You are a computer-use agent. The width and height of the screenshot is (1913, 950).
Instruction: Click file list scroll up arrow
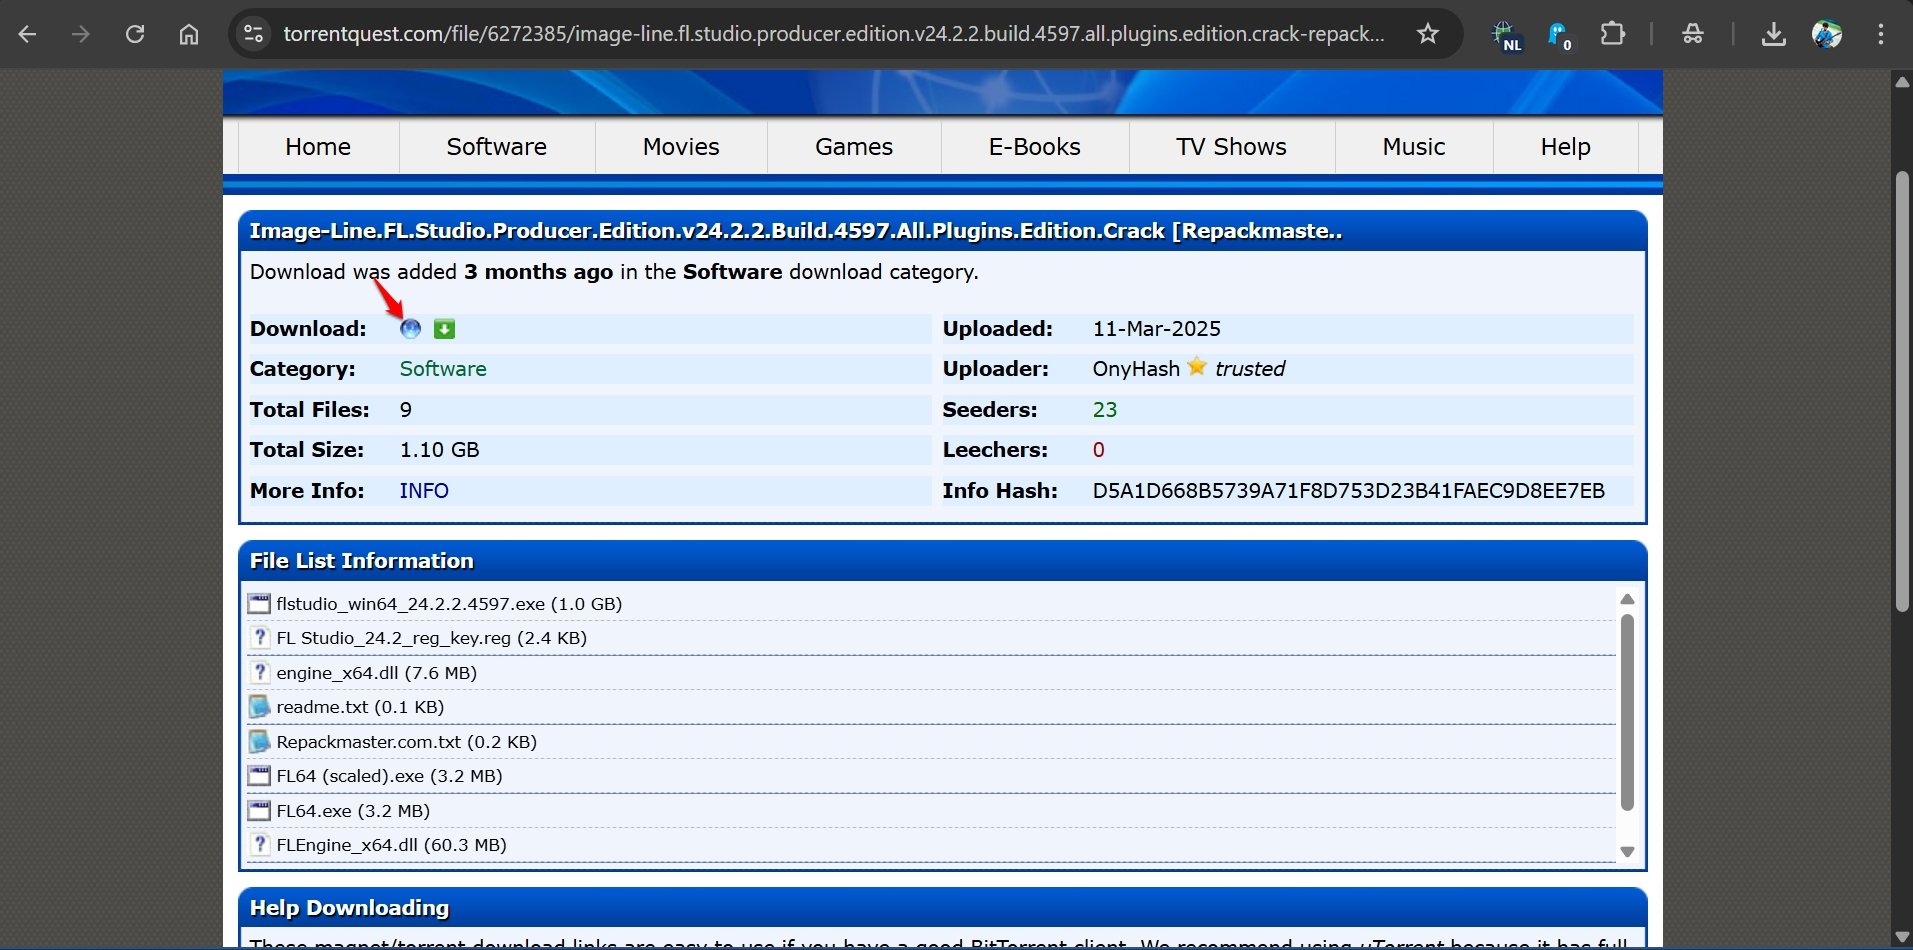1627,599
